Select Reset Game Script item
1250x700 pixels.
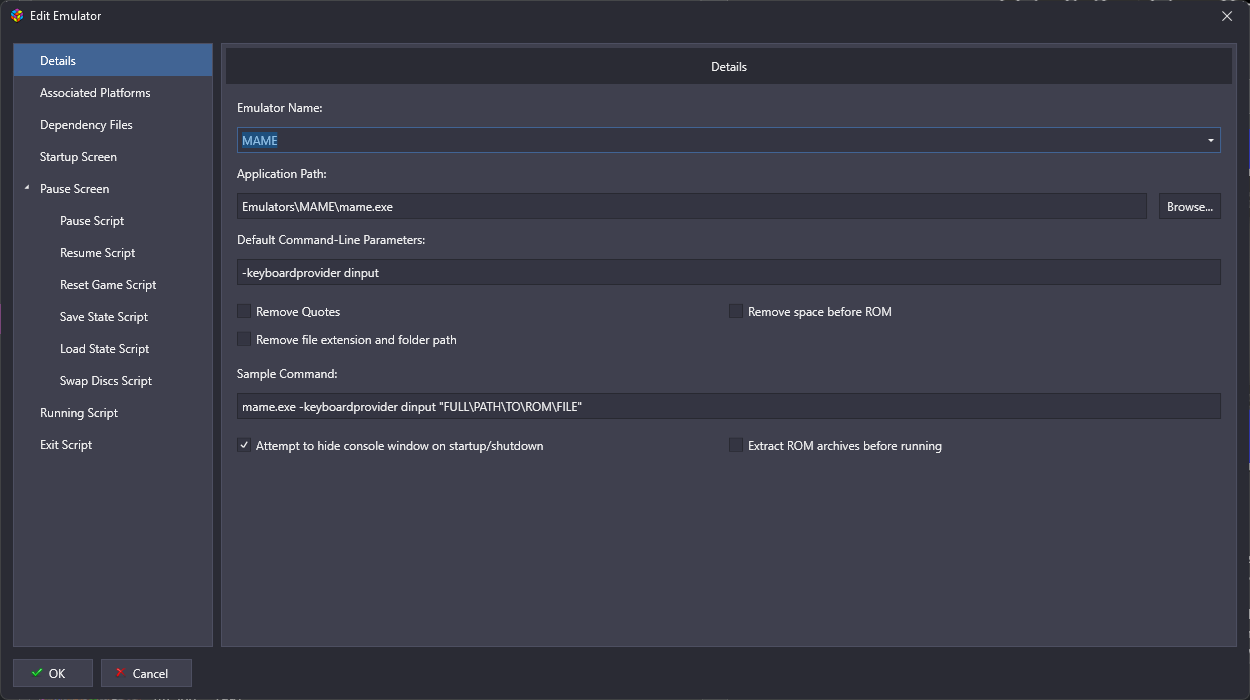click(x=108, y=284)
